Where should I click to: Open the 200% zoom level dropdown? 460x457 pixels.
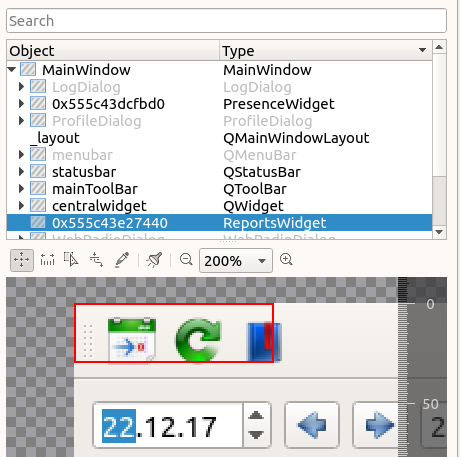[236, 260]
